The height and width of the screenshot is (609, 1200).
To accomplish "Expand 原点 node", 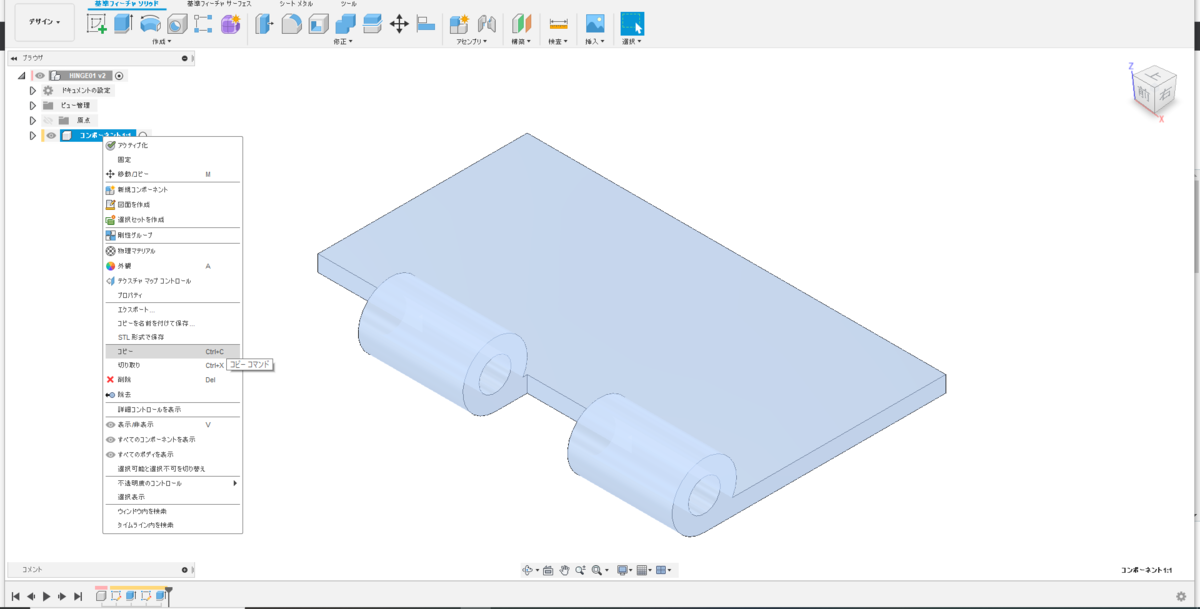I will [x=33, y=120].
